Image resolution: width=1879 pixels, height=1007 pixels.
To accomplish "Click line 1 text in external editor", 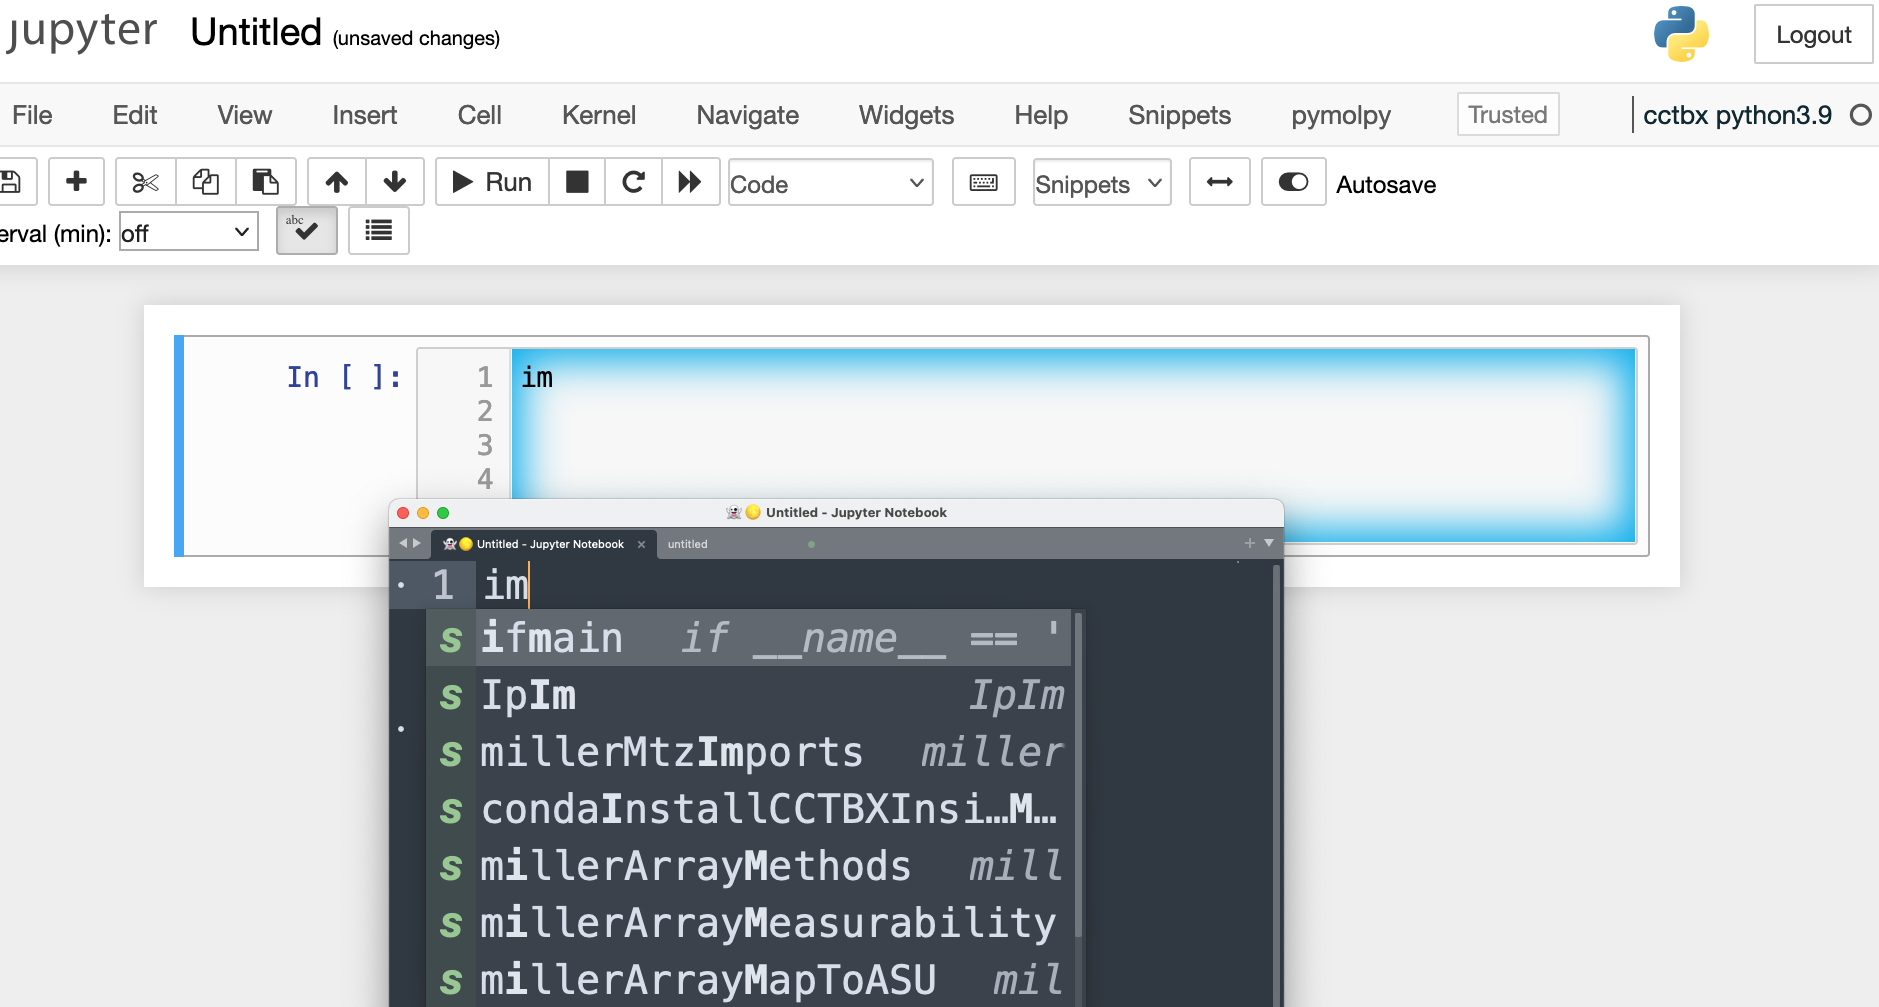I will point(506,585).
